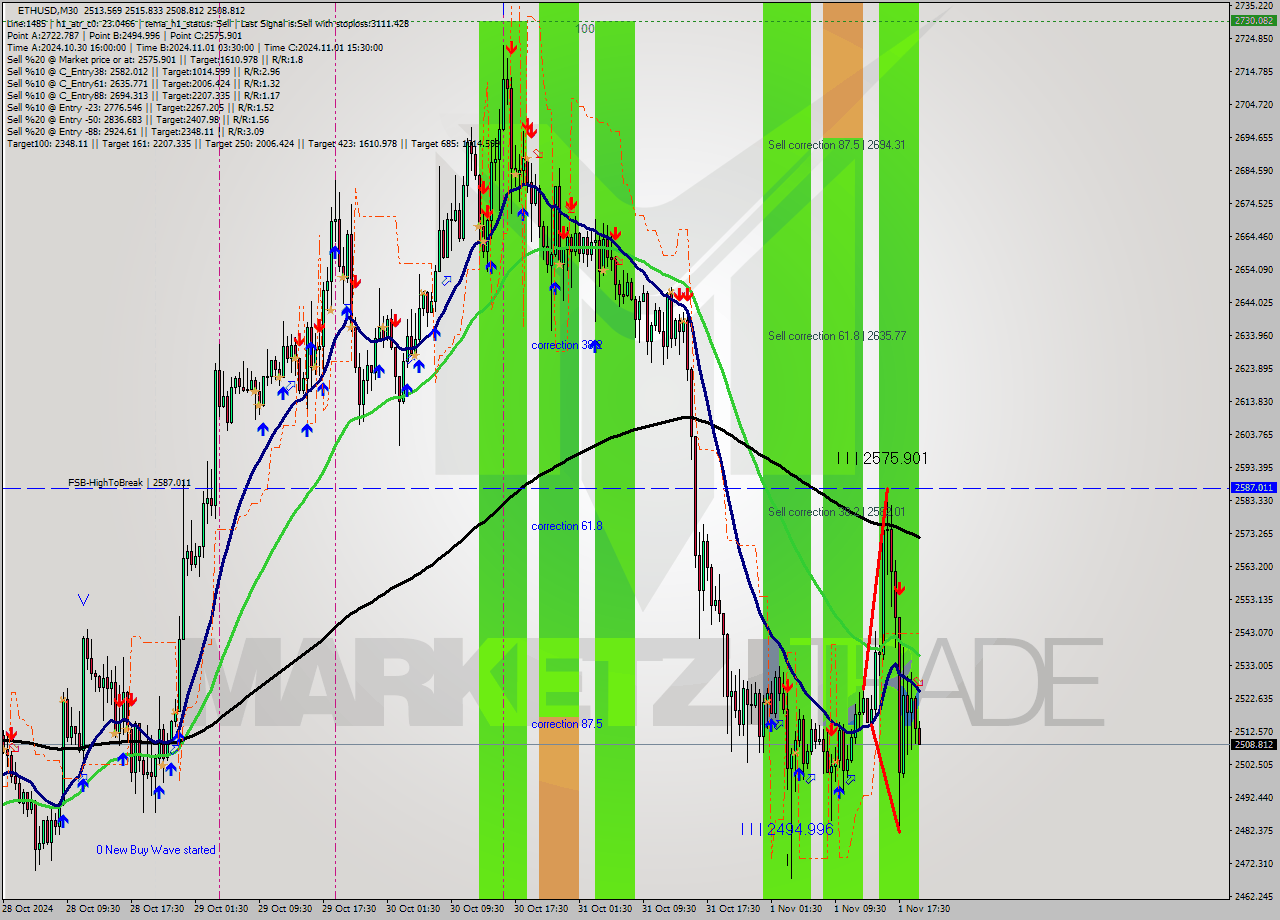Click the 'Sell %20 @ Entry -50' line
Screen dimensions: 1280x920
tap(138, 119)
